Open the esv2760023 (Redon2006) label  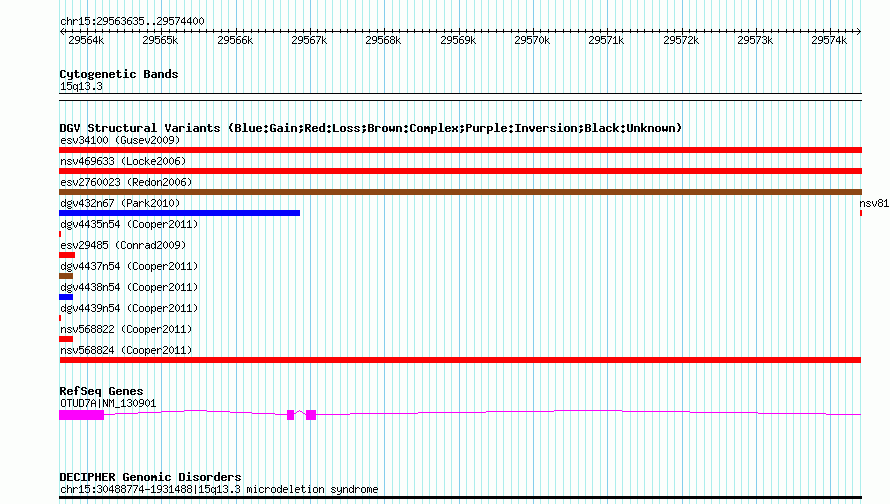[126, 182]
